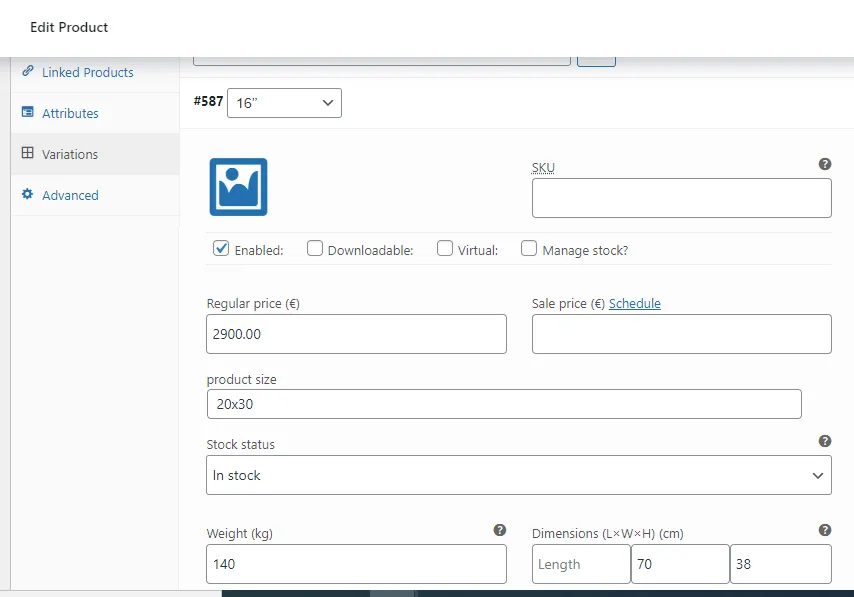Click the Linked Products link icon

pyautogui.click(x=27, y=71)
